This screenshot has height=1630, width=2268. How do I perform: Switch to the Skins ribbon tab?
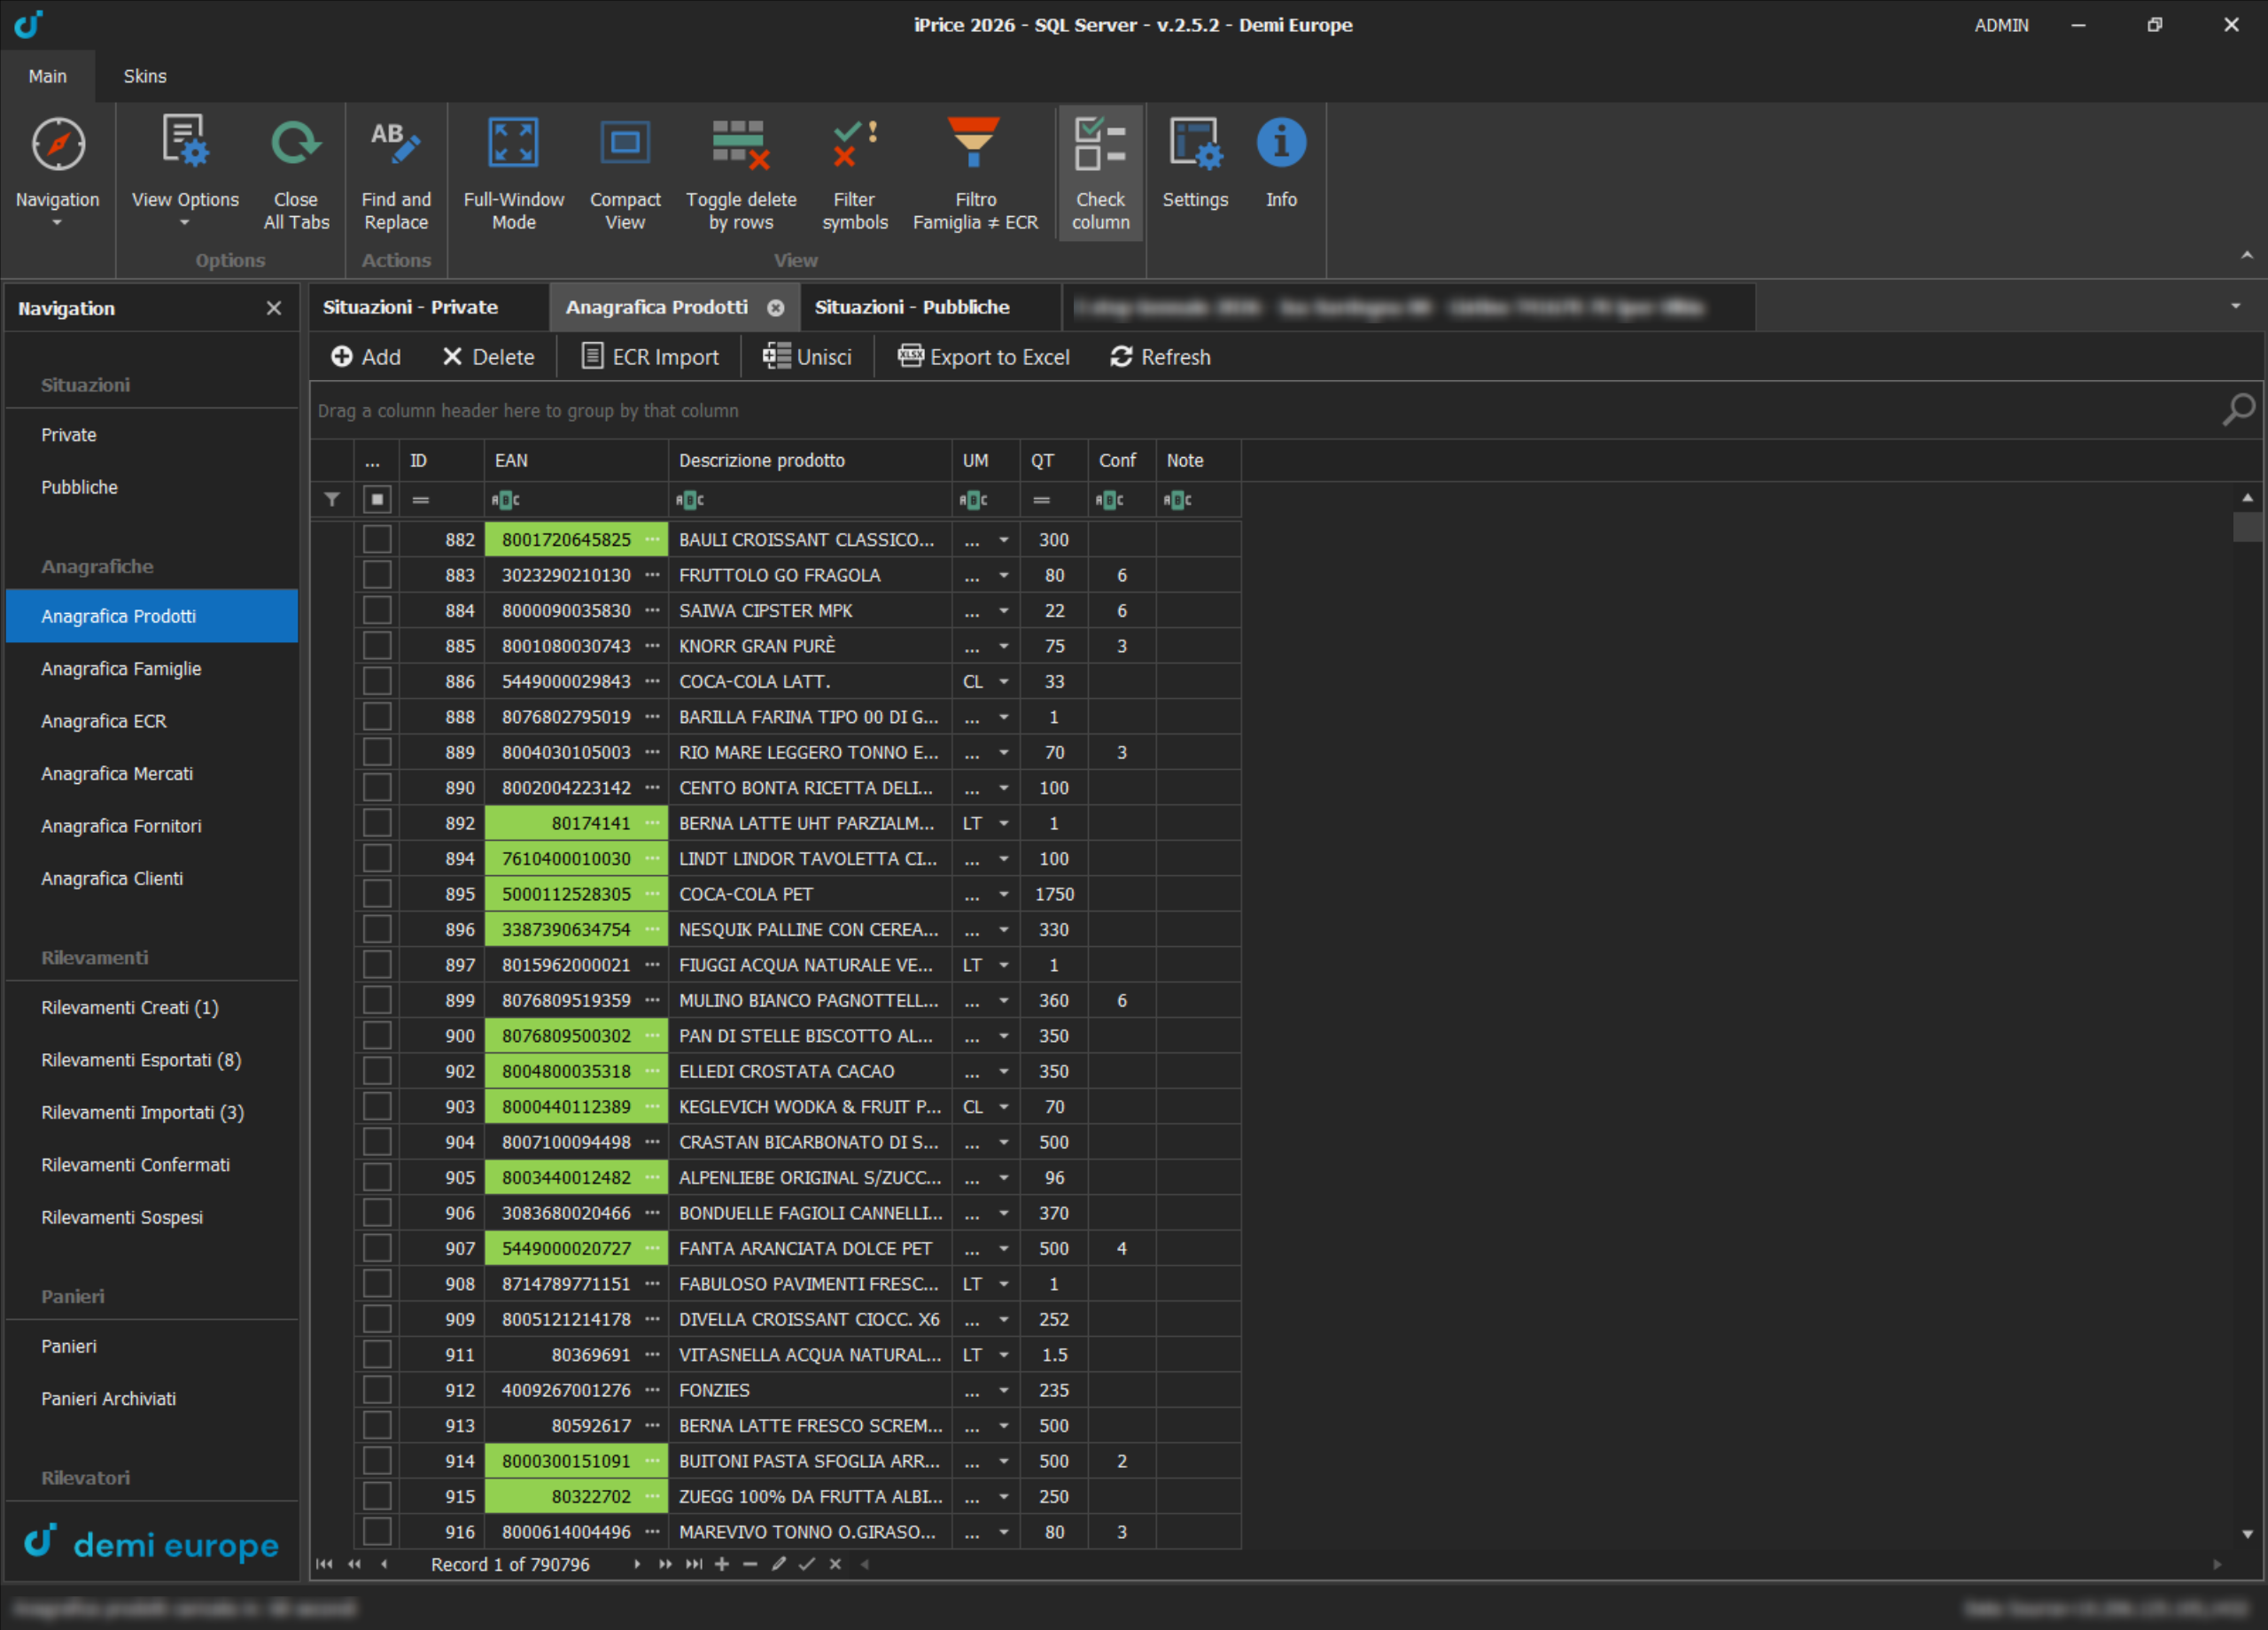click(x=145, y=76)
